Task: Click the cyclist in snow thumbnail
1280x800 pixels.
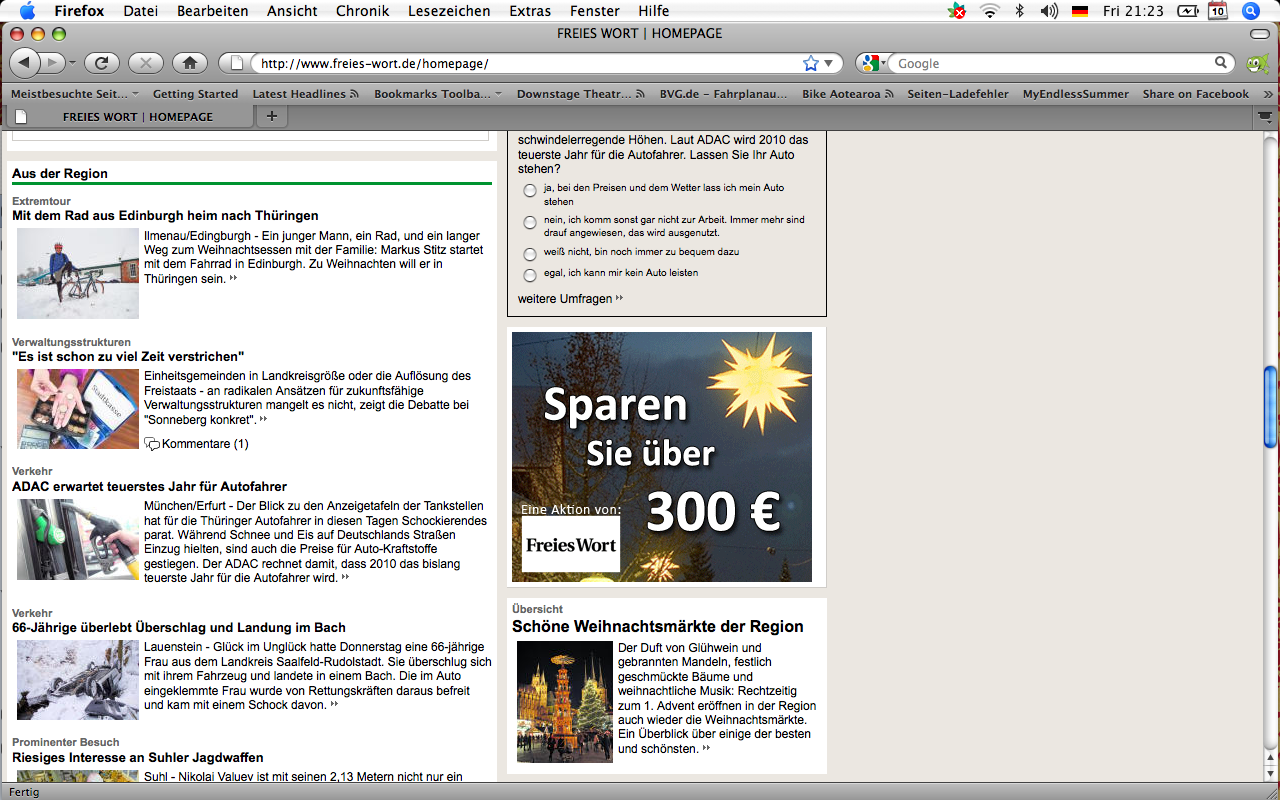Action: [x=78, y=273]
